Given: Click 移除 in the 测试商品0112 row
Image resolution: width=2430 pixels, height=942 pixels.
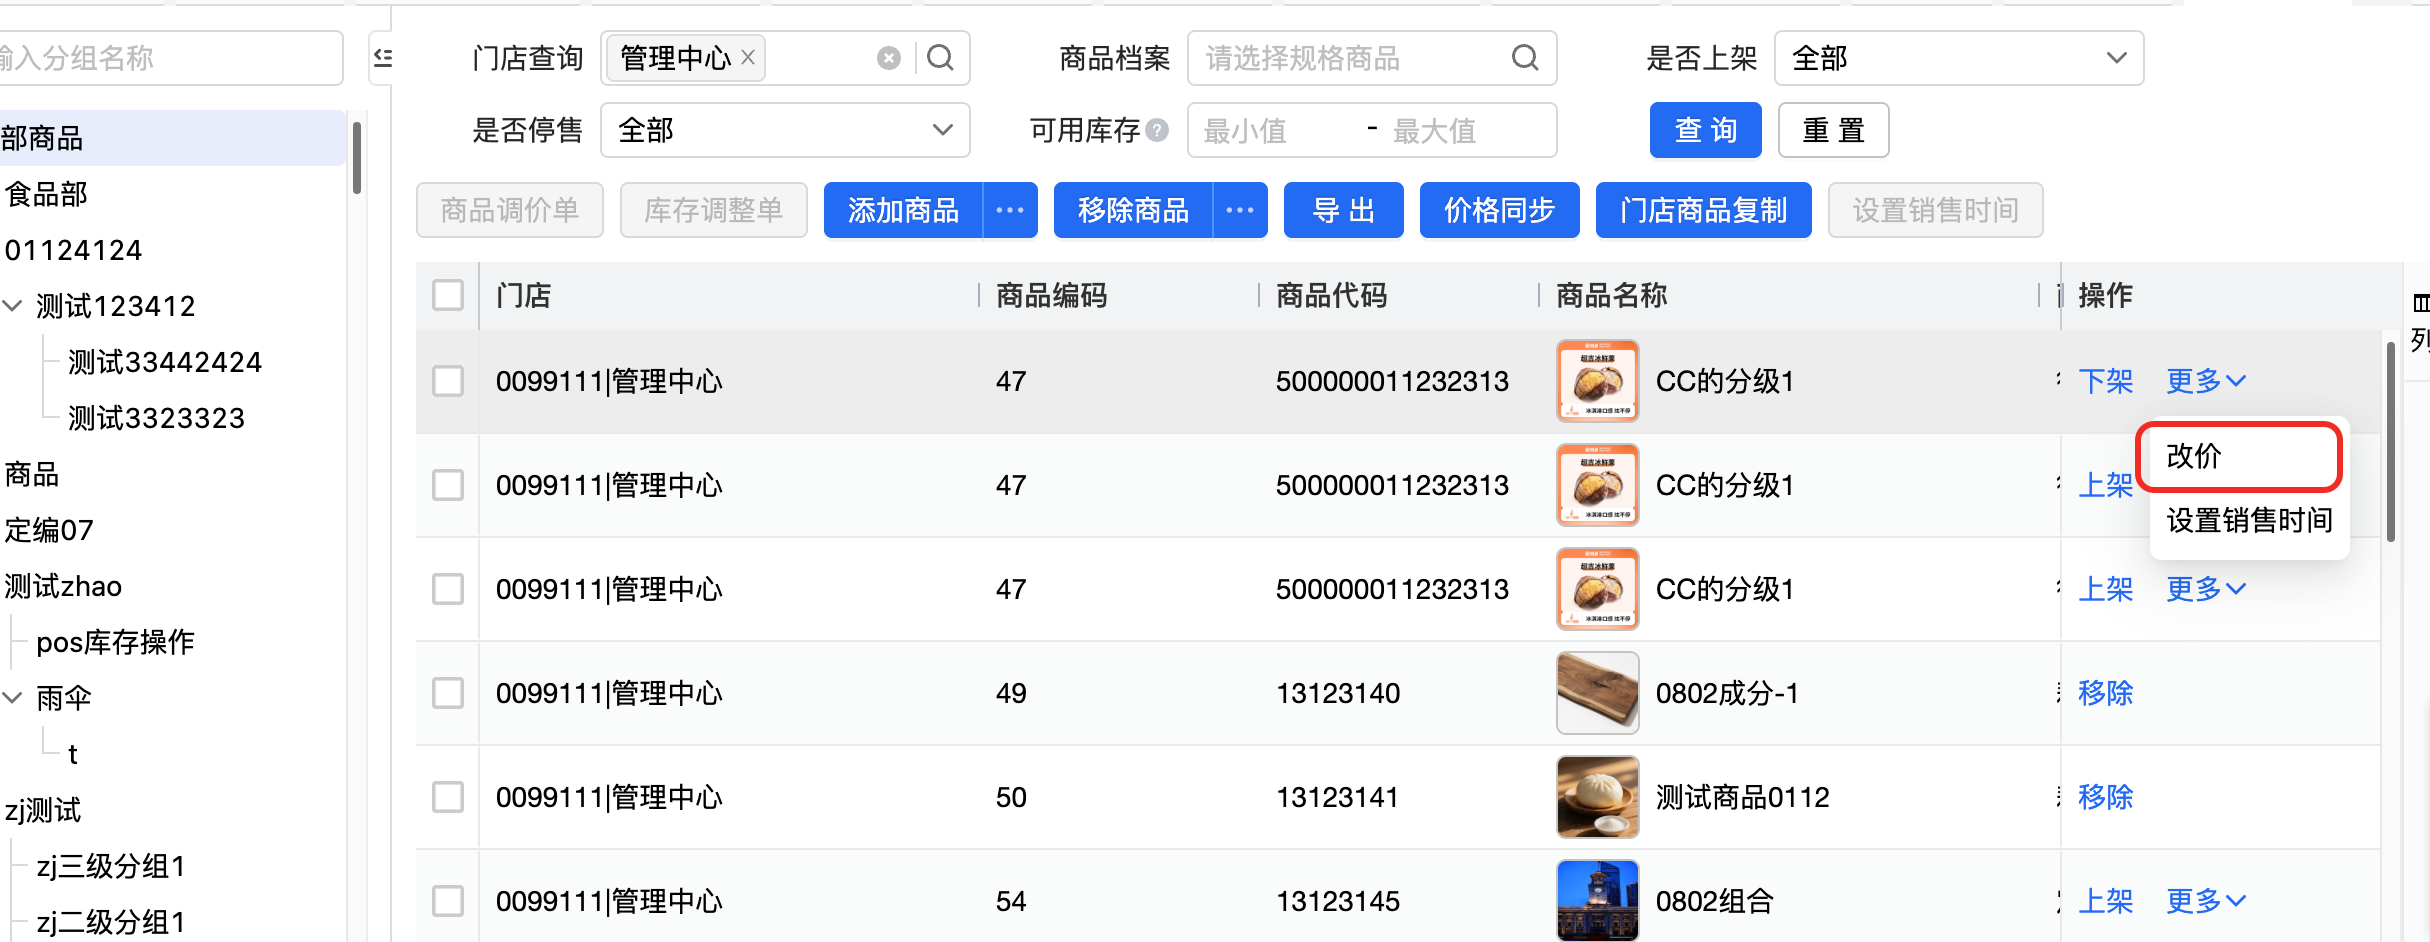Looking at the screenshot, I should tap(2106, 797).
